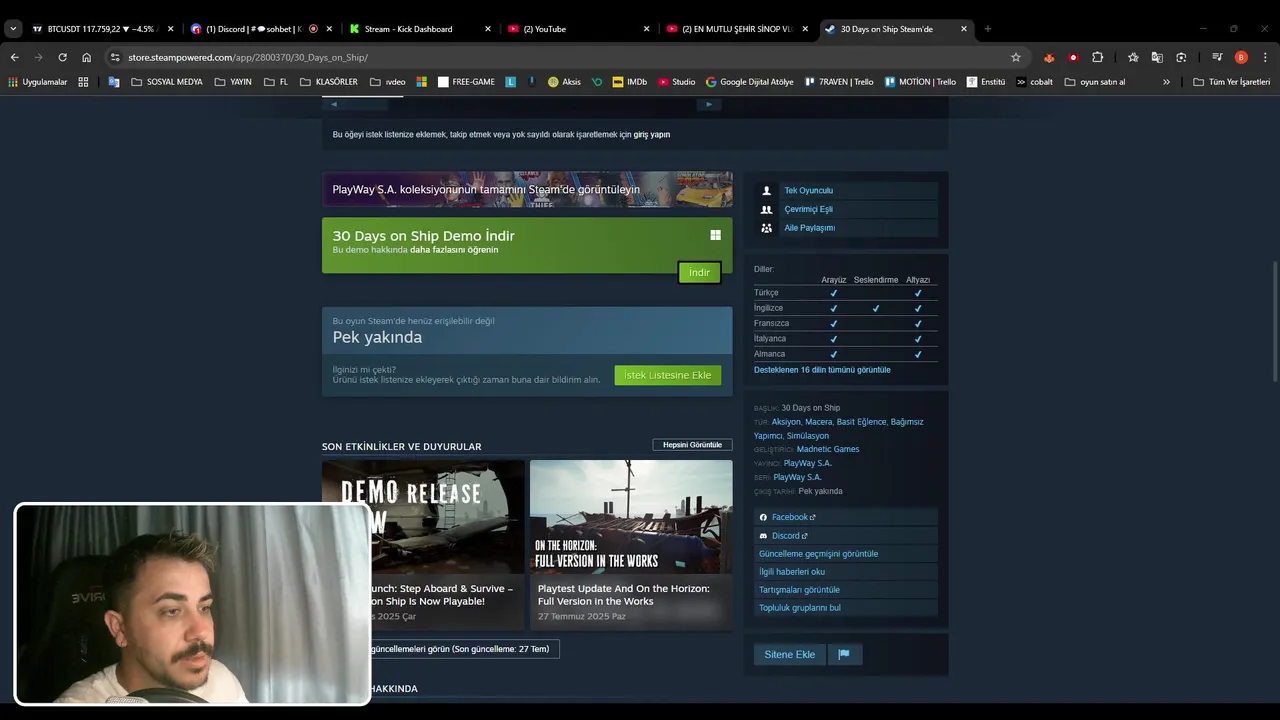
Task: Expand the hidden bookmarks overflow chevron
Action: click(x=1166, y=82)
